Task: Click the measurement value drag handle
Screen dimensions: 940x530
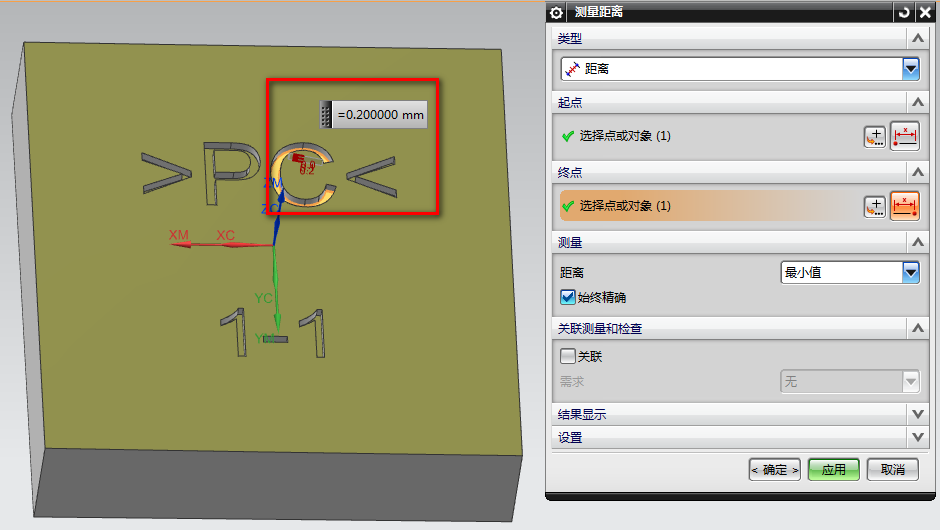Action: 325,115
